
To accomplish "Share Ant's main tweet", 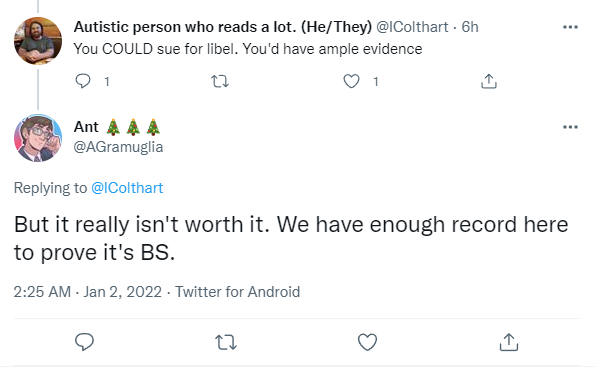I will (509, 342).
